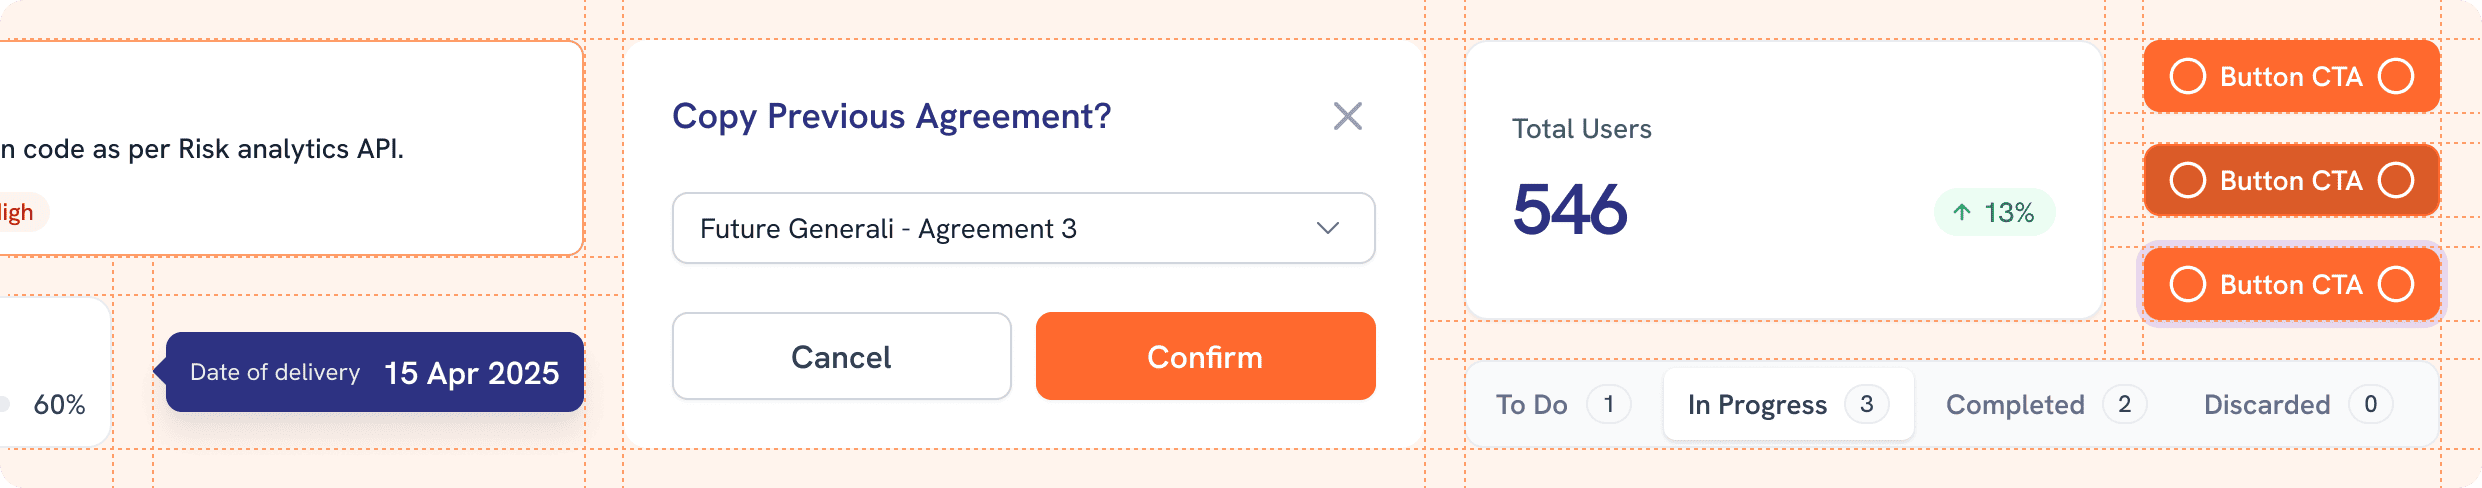Click left circle icon on bottom Button CTA

(2187, 284)
